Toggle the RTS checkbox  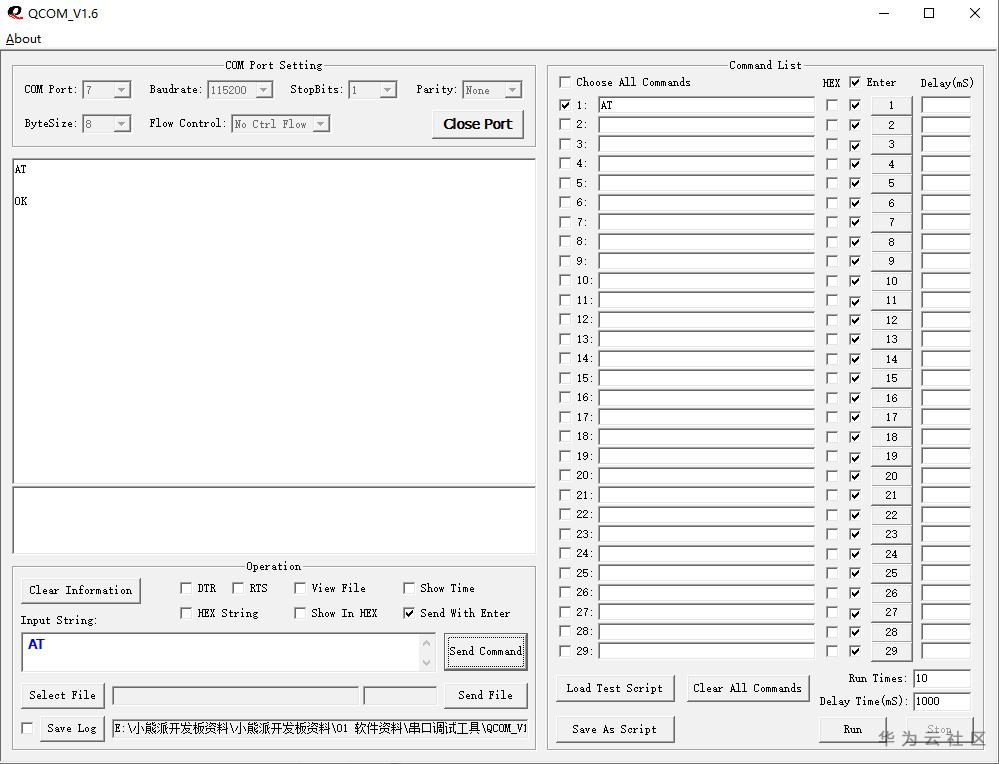pyautogui.click(x=238, y=588)
